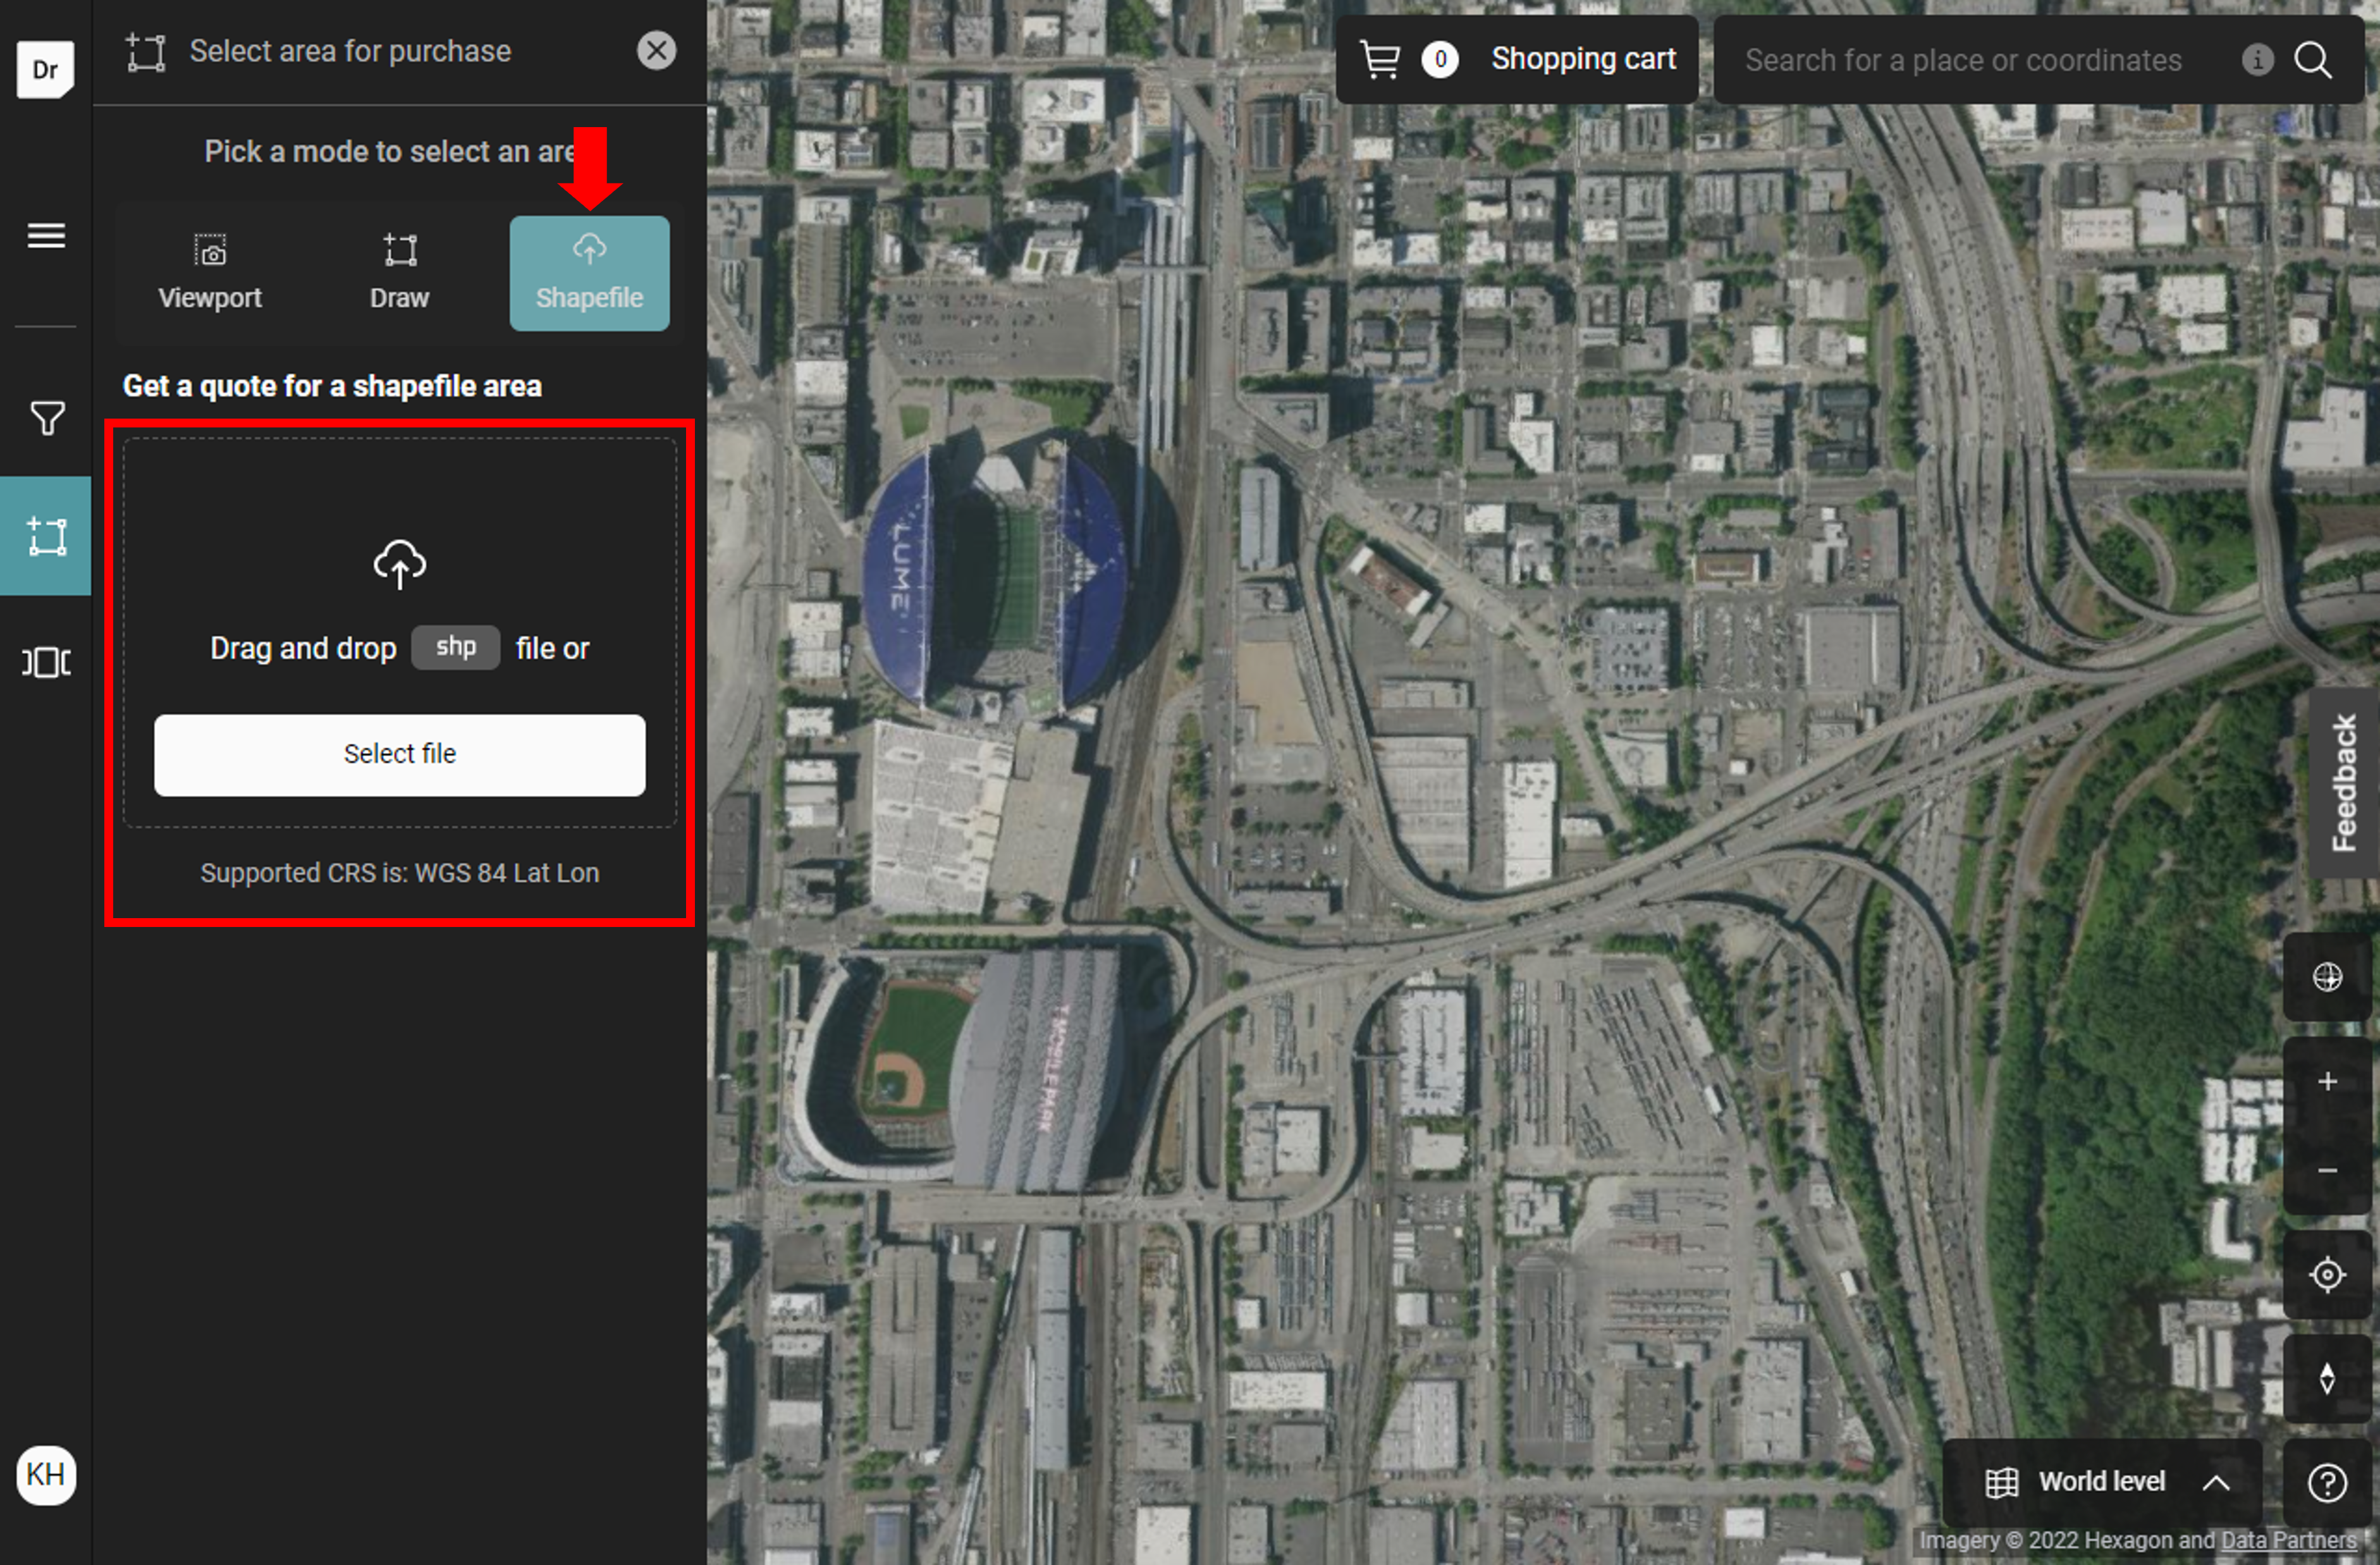
Task: Zoom in with the plus button
Action: click(x=2326, y=1081)
